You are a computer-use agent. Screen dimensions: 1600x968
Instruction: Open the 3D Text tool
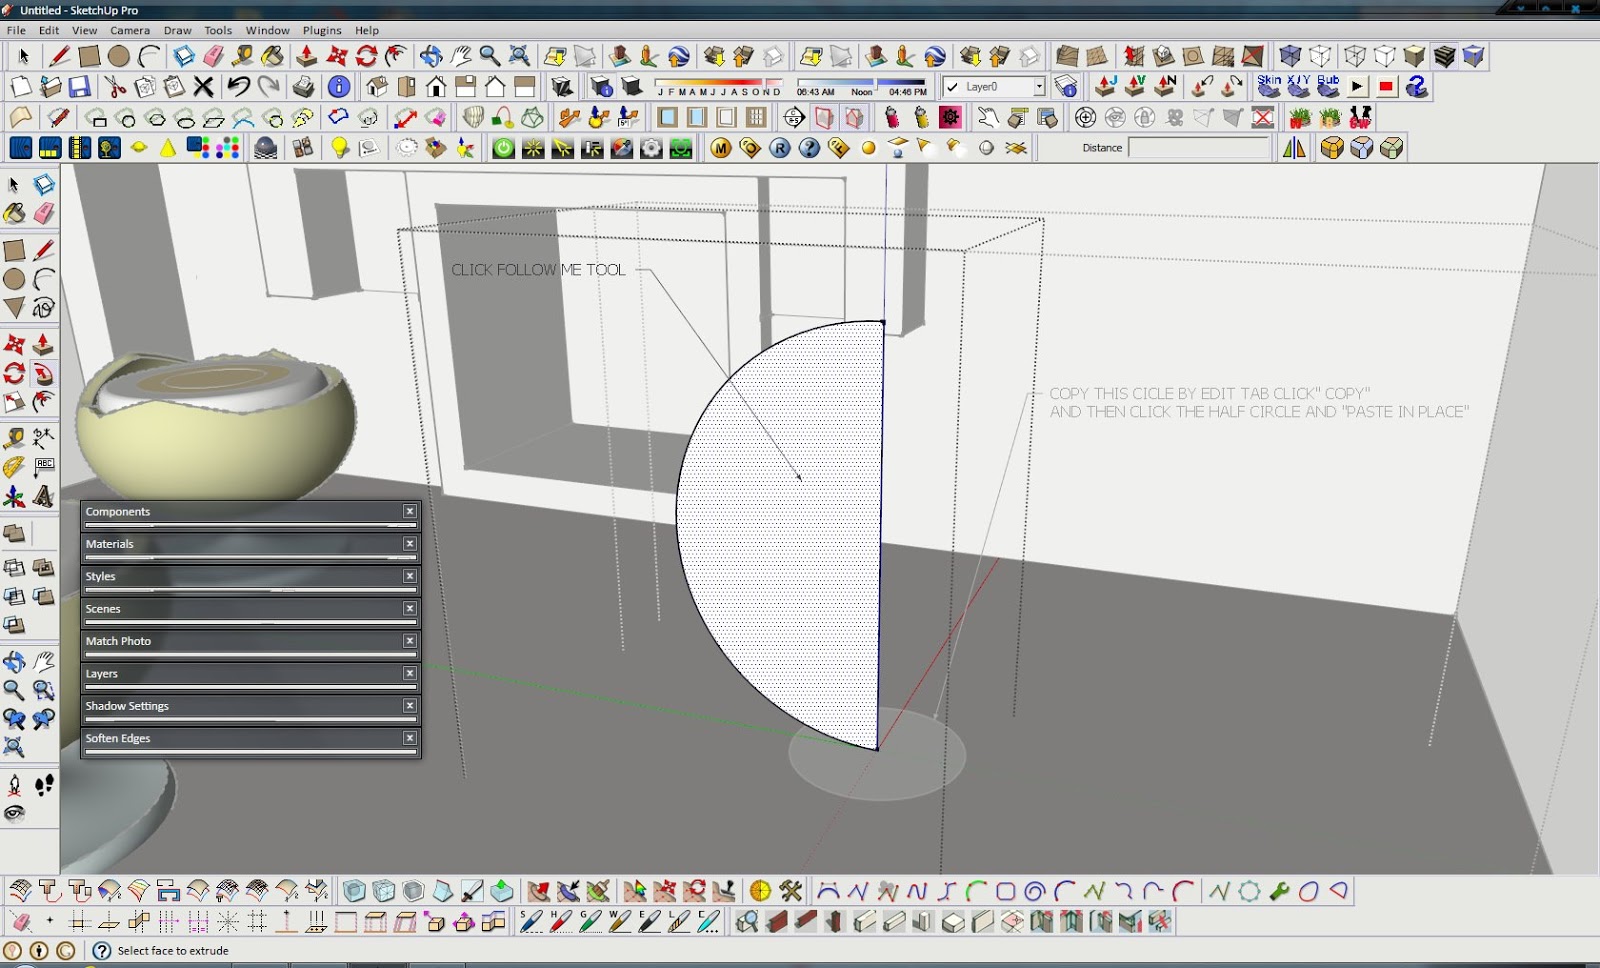[x=41, y=496]
